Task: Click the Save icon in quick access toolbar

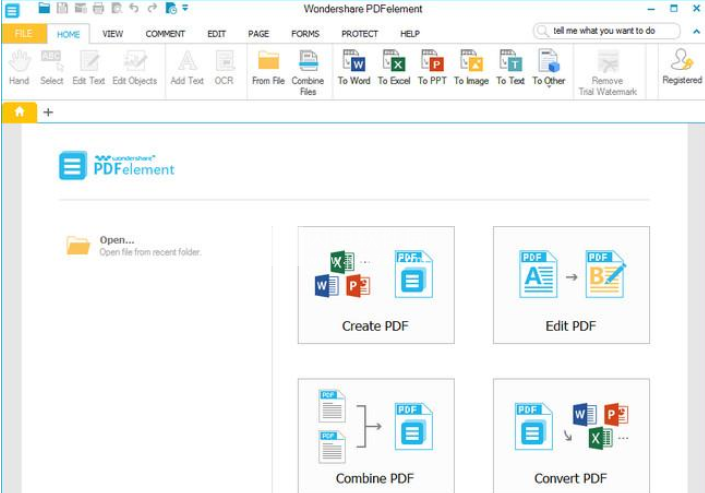Action: pyautogui.click(x=62, y=8)
